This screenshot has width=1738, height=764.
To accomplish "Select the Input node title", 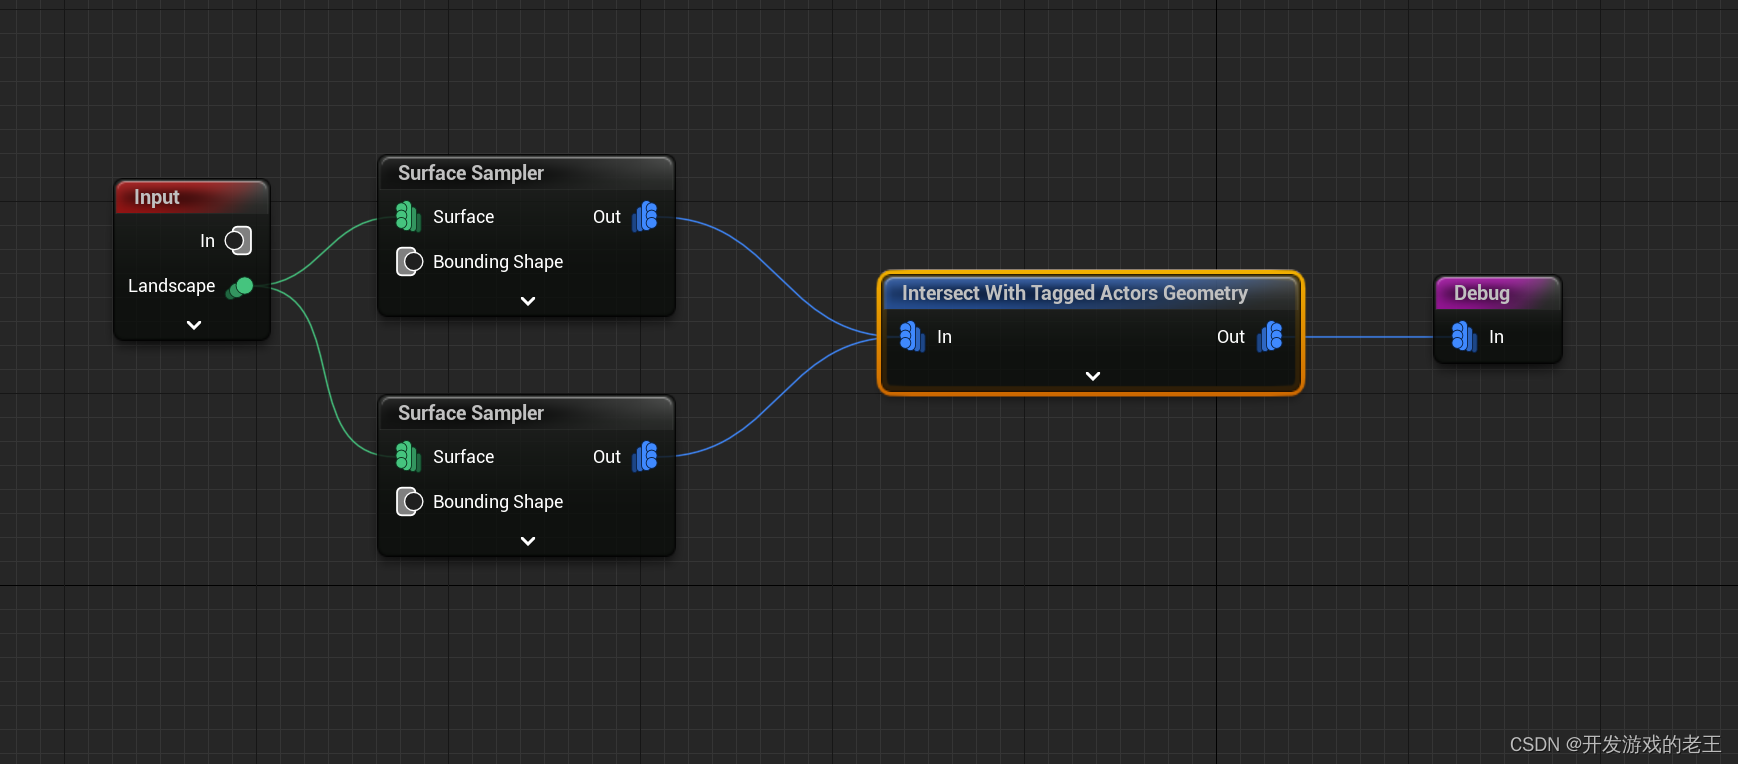I will pos(157,197).
